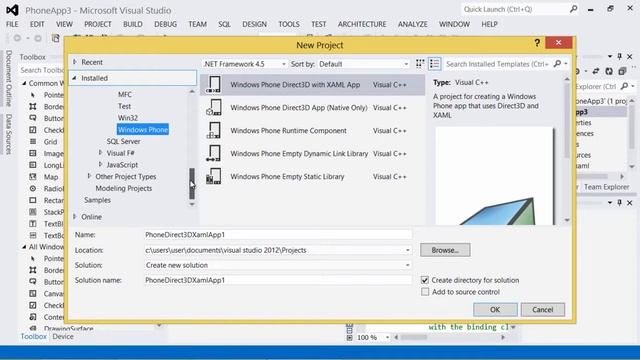Image resolution: width=640 pixels, height=360 pixels.
Task: Collapse the Common controls group in Toolbox
Action: click(24, 83)
